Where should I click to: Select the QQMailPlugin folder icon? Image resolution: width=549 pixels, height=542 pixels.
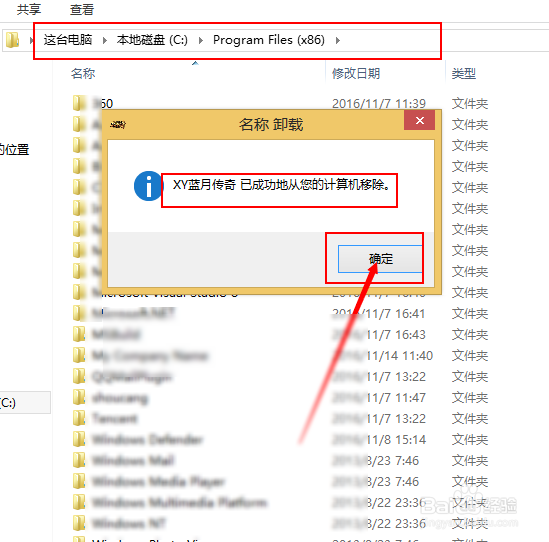click(79, 376)
